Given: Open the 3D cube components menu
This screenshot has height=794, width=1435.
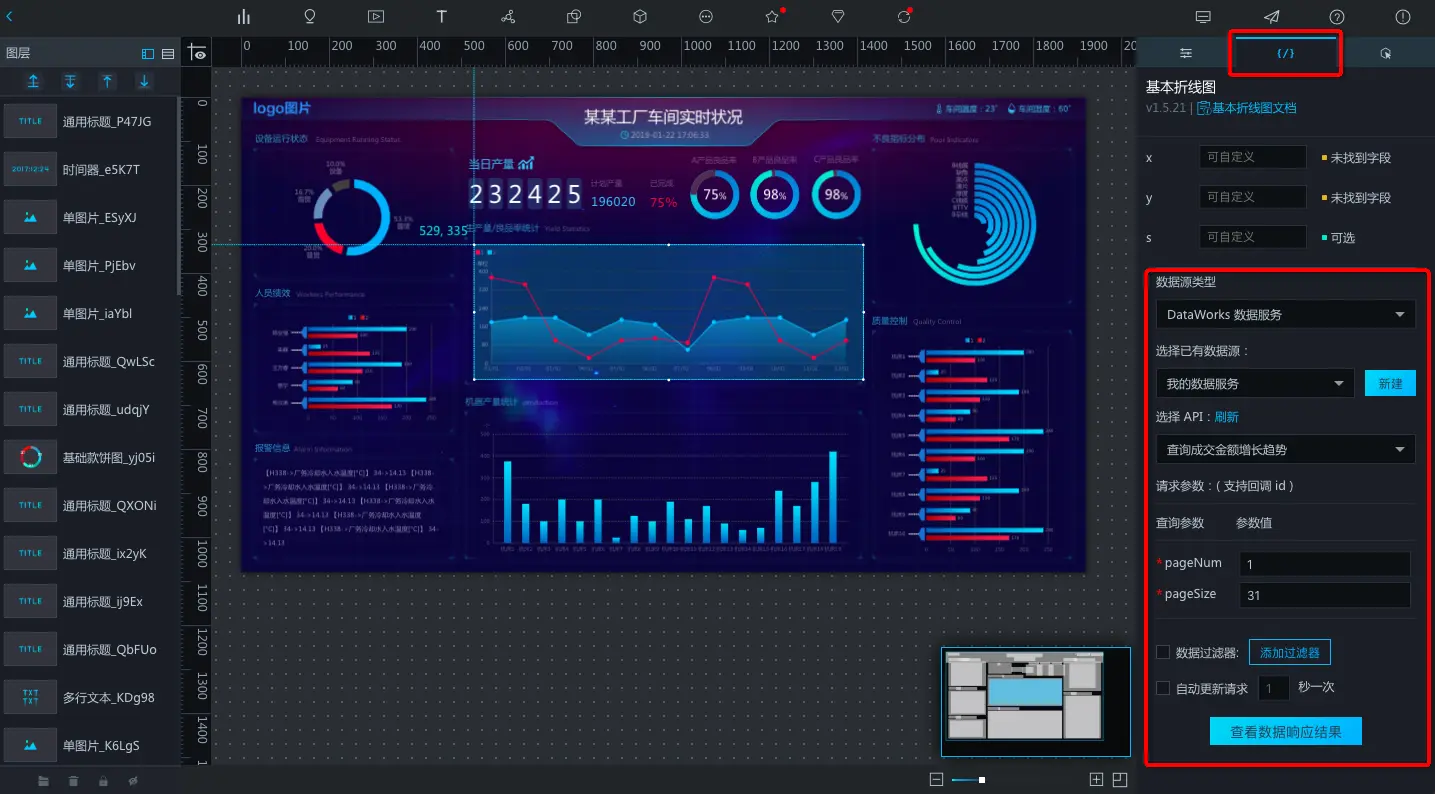Looking at the screenshot, I should [640, 16].
